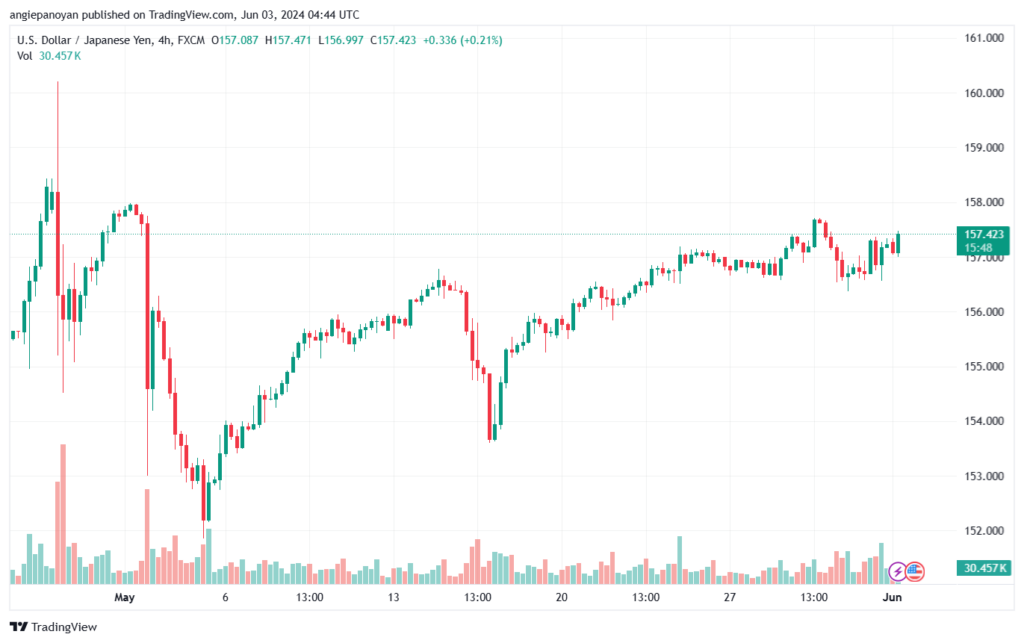
Task: Click the US flag economic event icon
Action: [915, 572]
